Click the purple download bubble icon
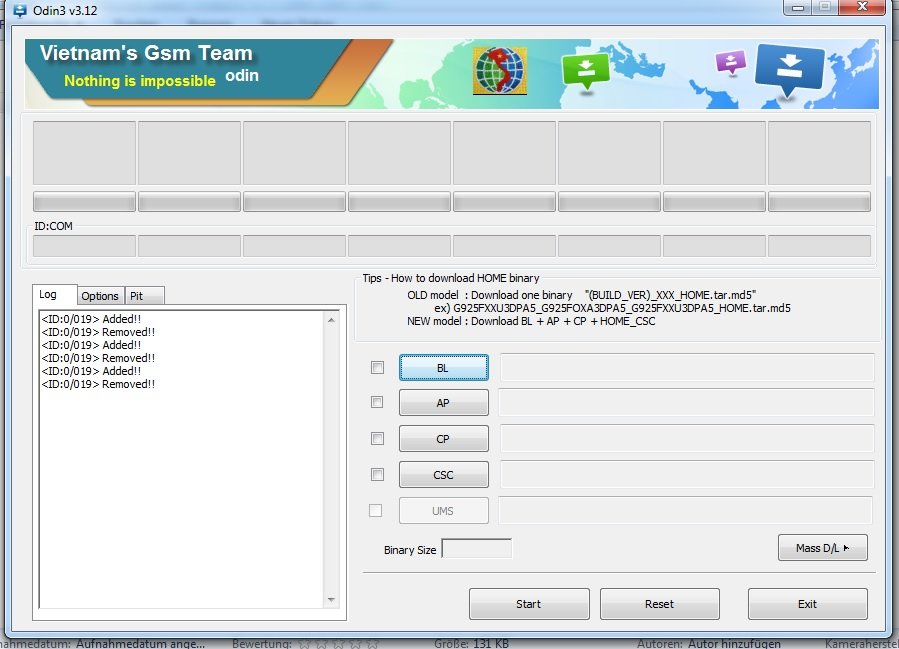 point(731,61)
